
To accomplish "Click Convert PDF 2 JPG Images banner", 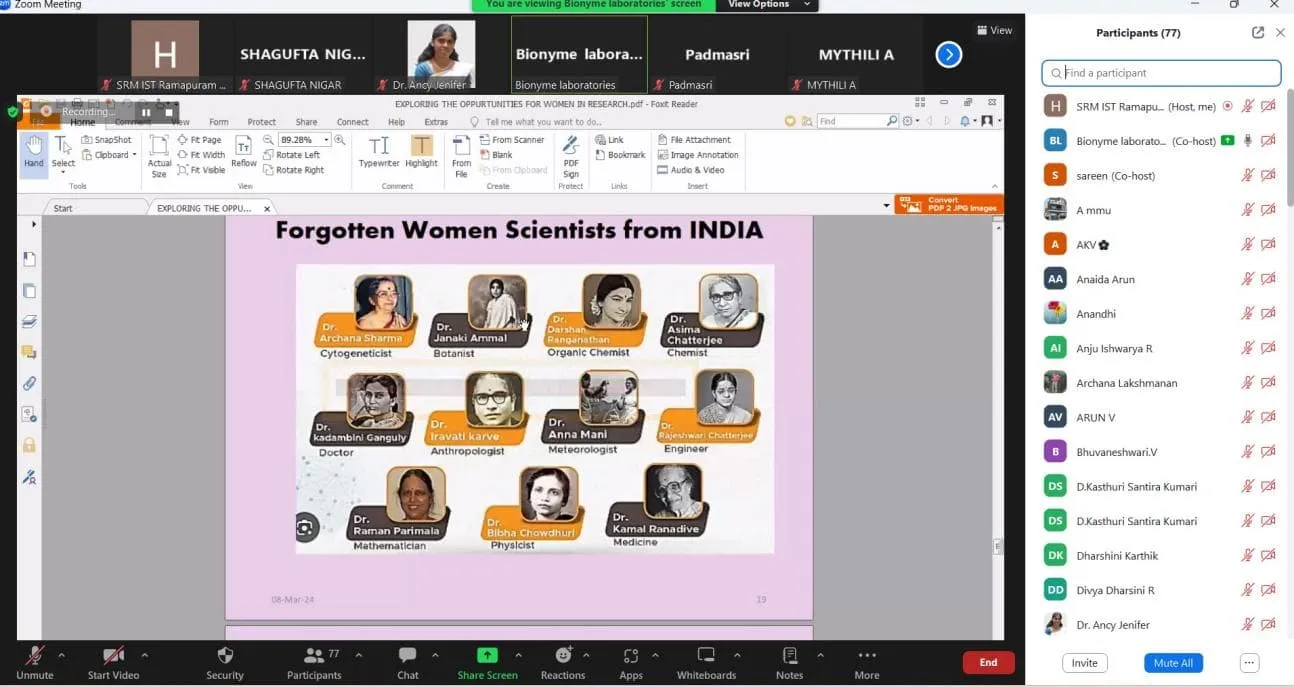I will click(948, 204).
